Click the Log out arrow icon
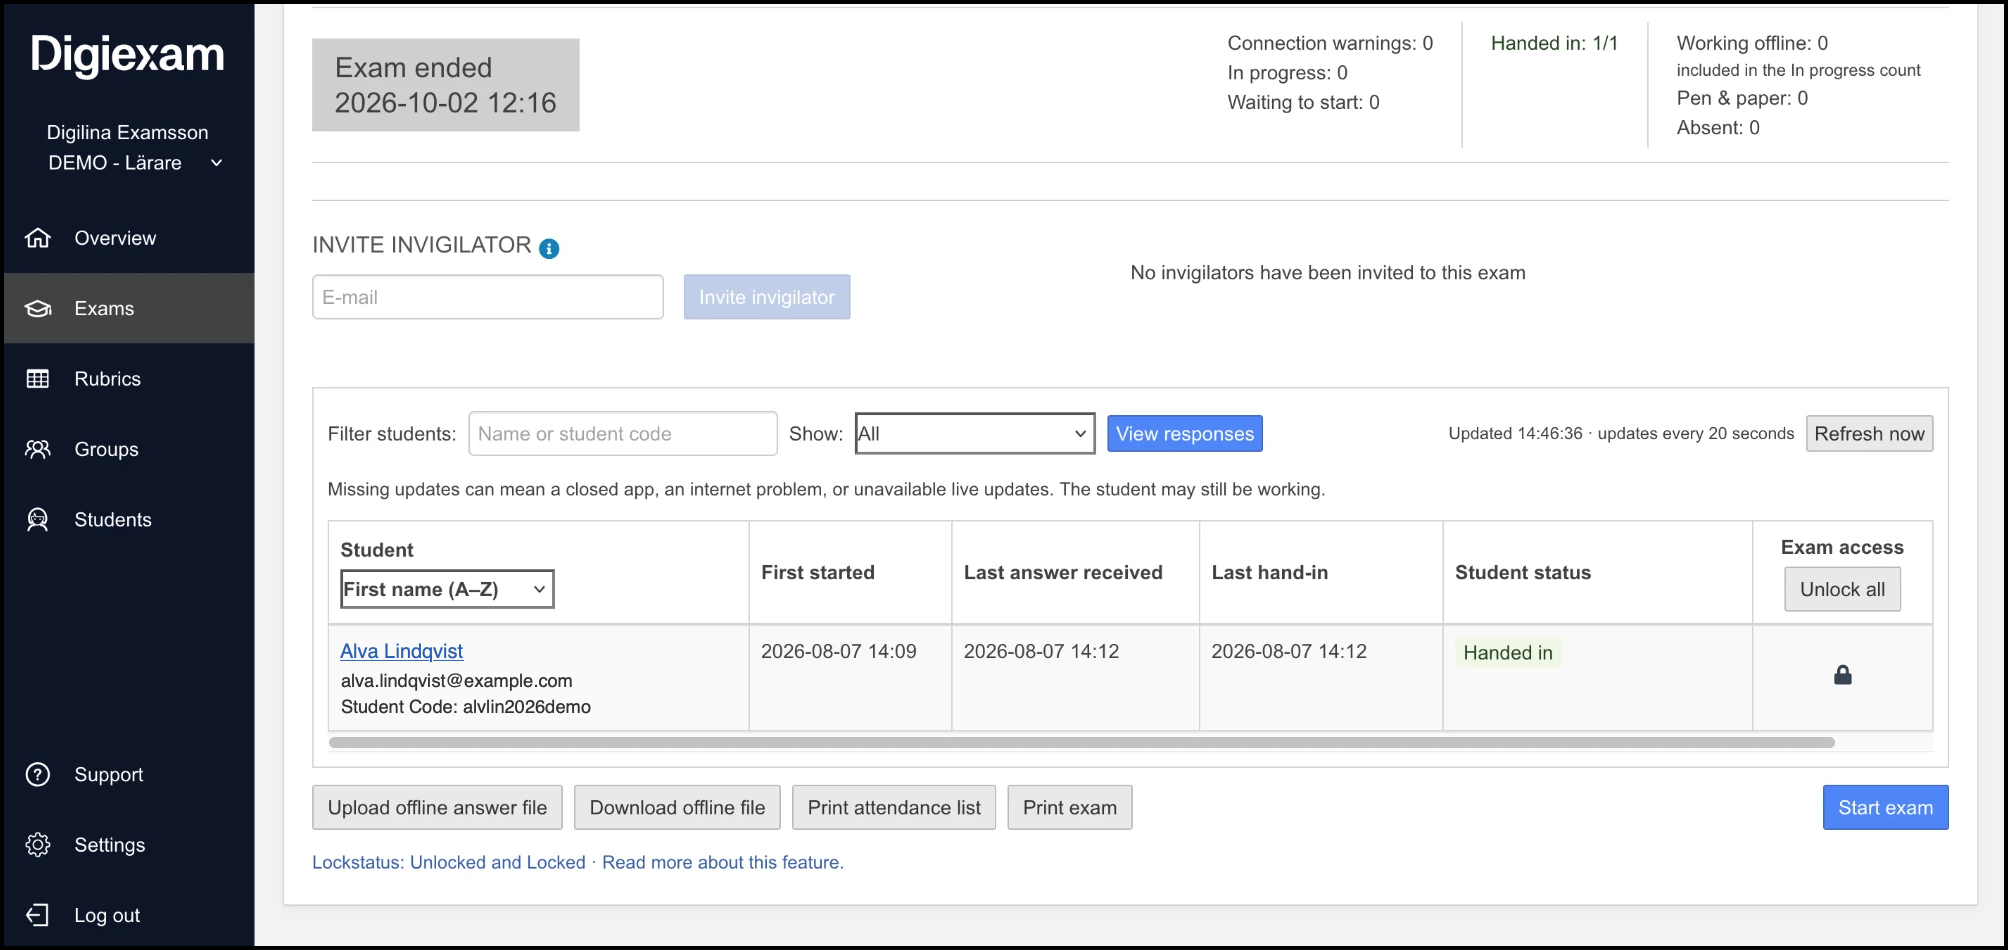Viewport: 2008px width, 950px height. [38, 915]
